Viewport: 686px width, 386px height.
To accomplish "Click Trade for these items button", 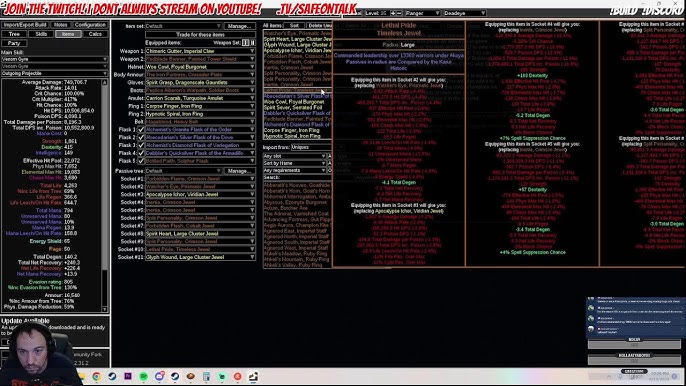I will [x=200, y=34].
